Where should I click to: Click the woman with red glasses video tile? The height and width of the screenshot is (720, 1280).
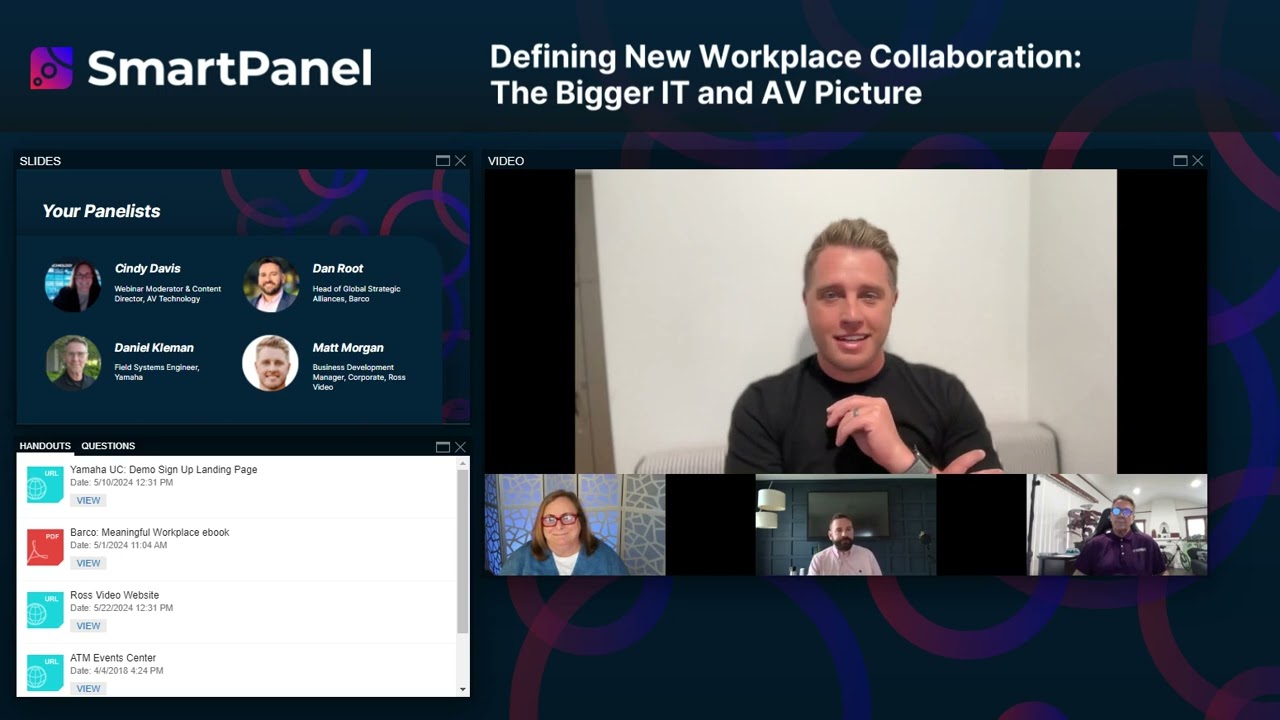(x=575, y=525)
